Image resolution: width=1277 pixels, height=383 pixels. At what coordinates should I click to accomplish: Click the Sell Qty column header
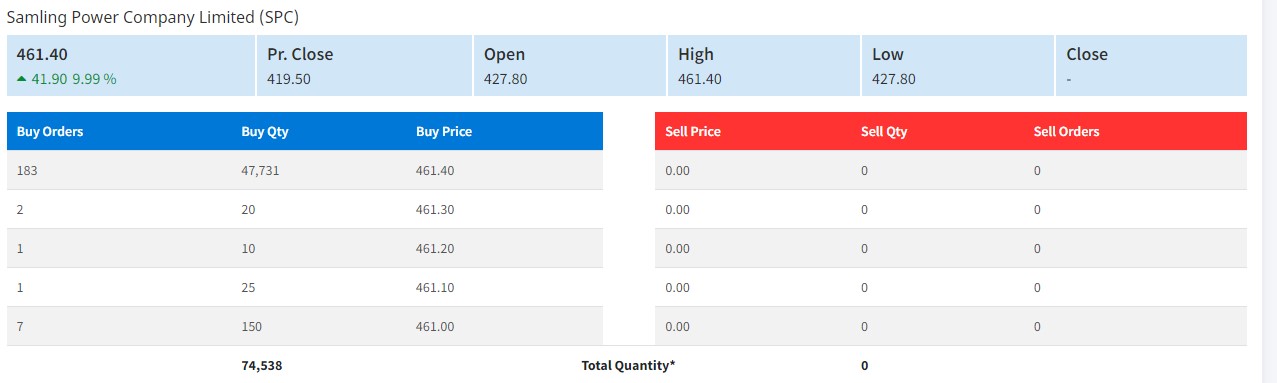(884, 131)
